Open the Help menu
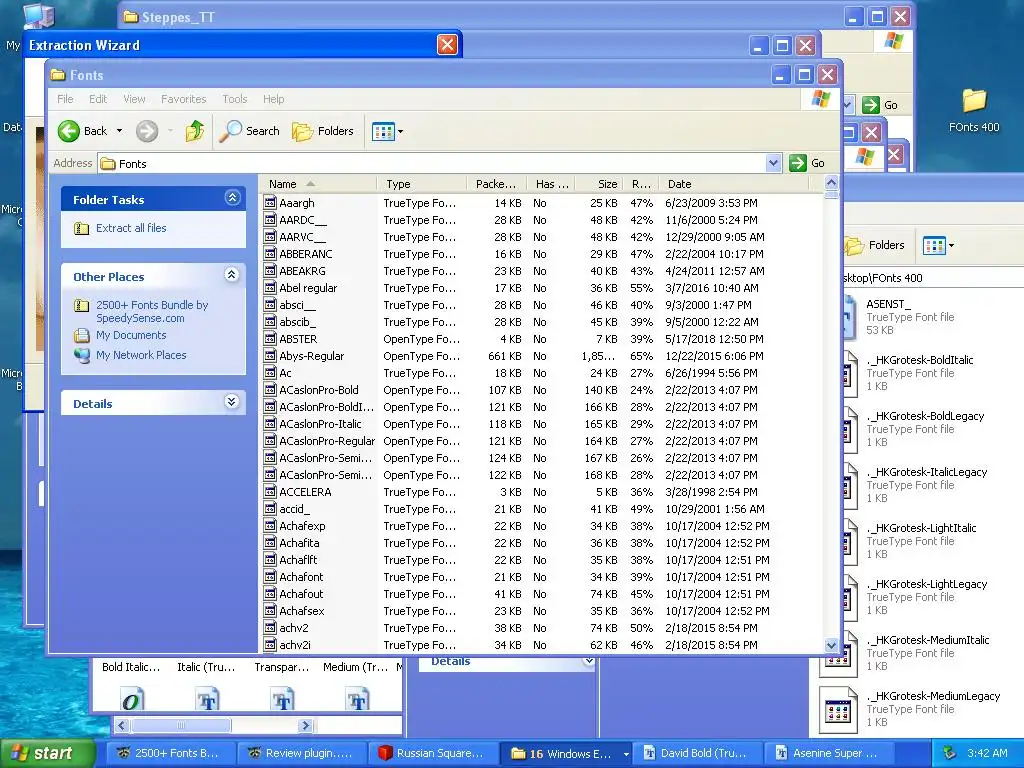Screen dimensions: 1024x768 coord(274,99)
